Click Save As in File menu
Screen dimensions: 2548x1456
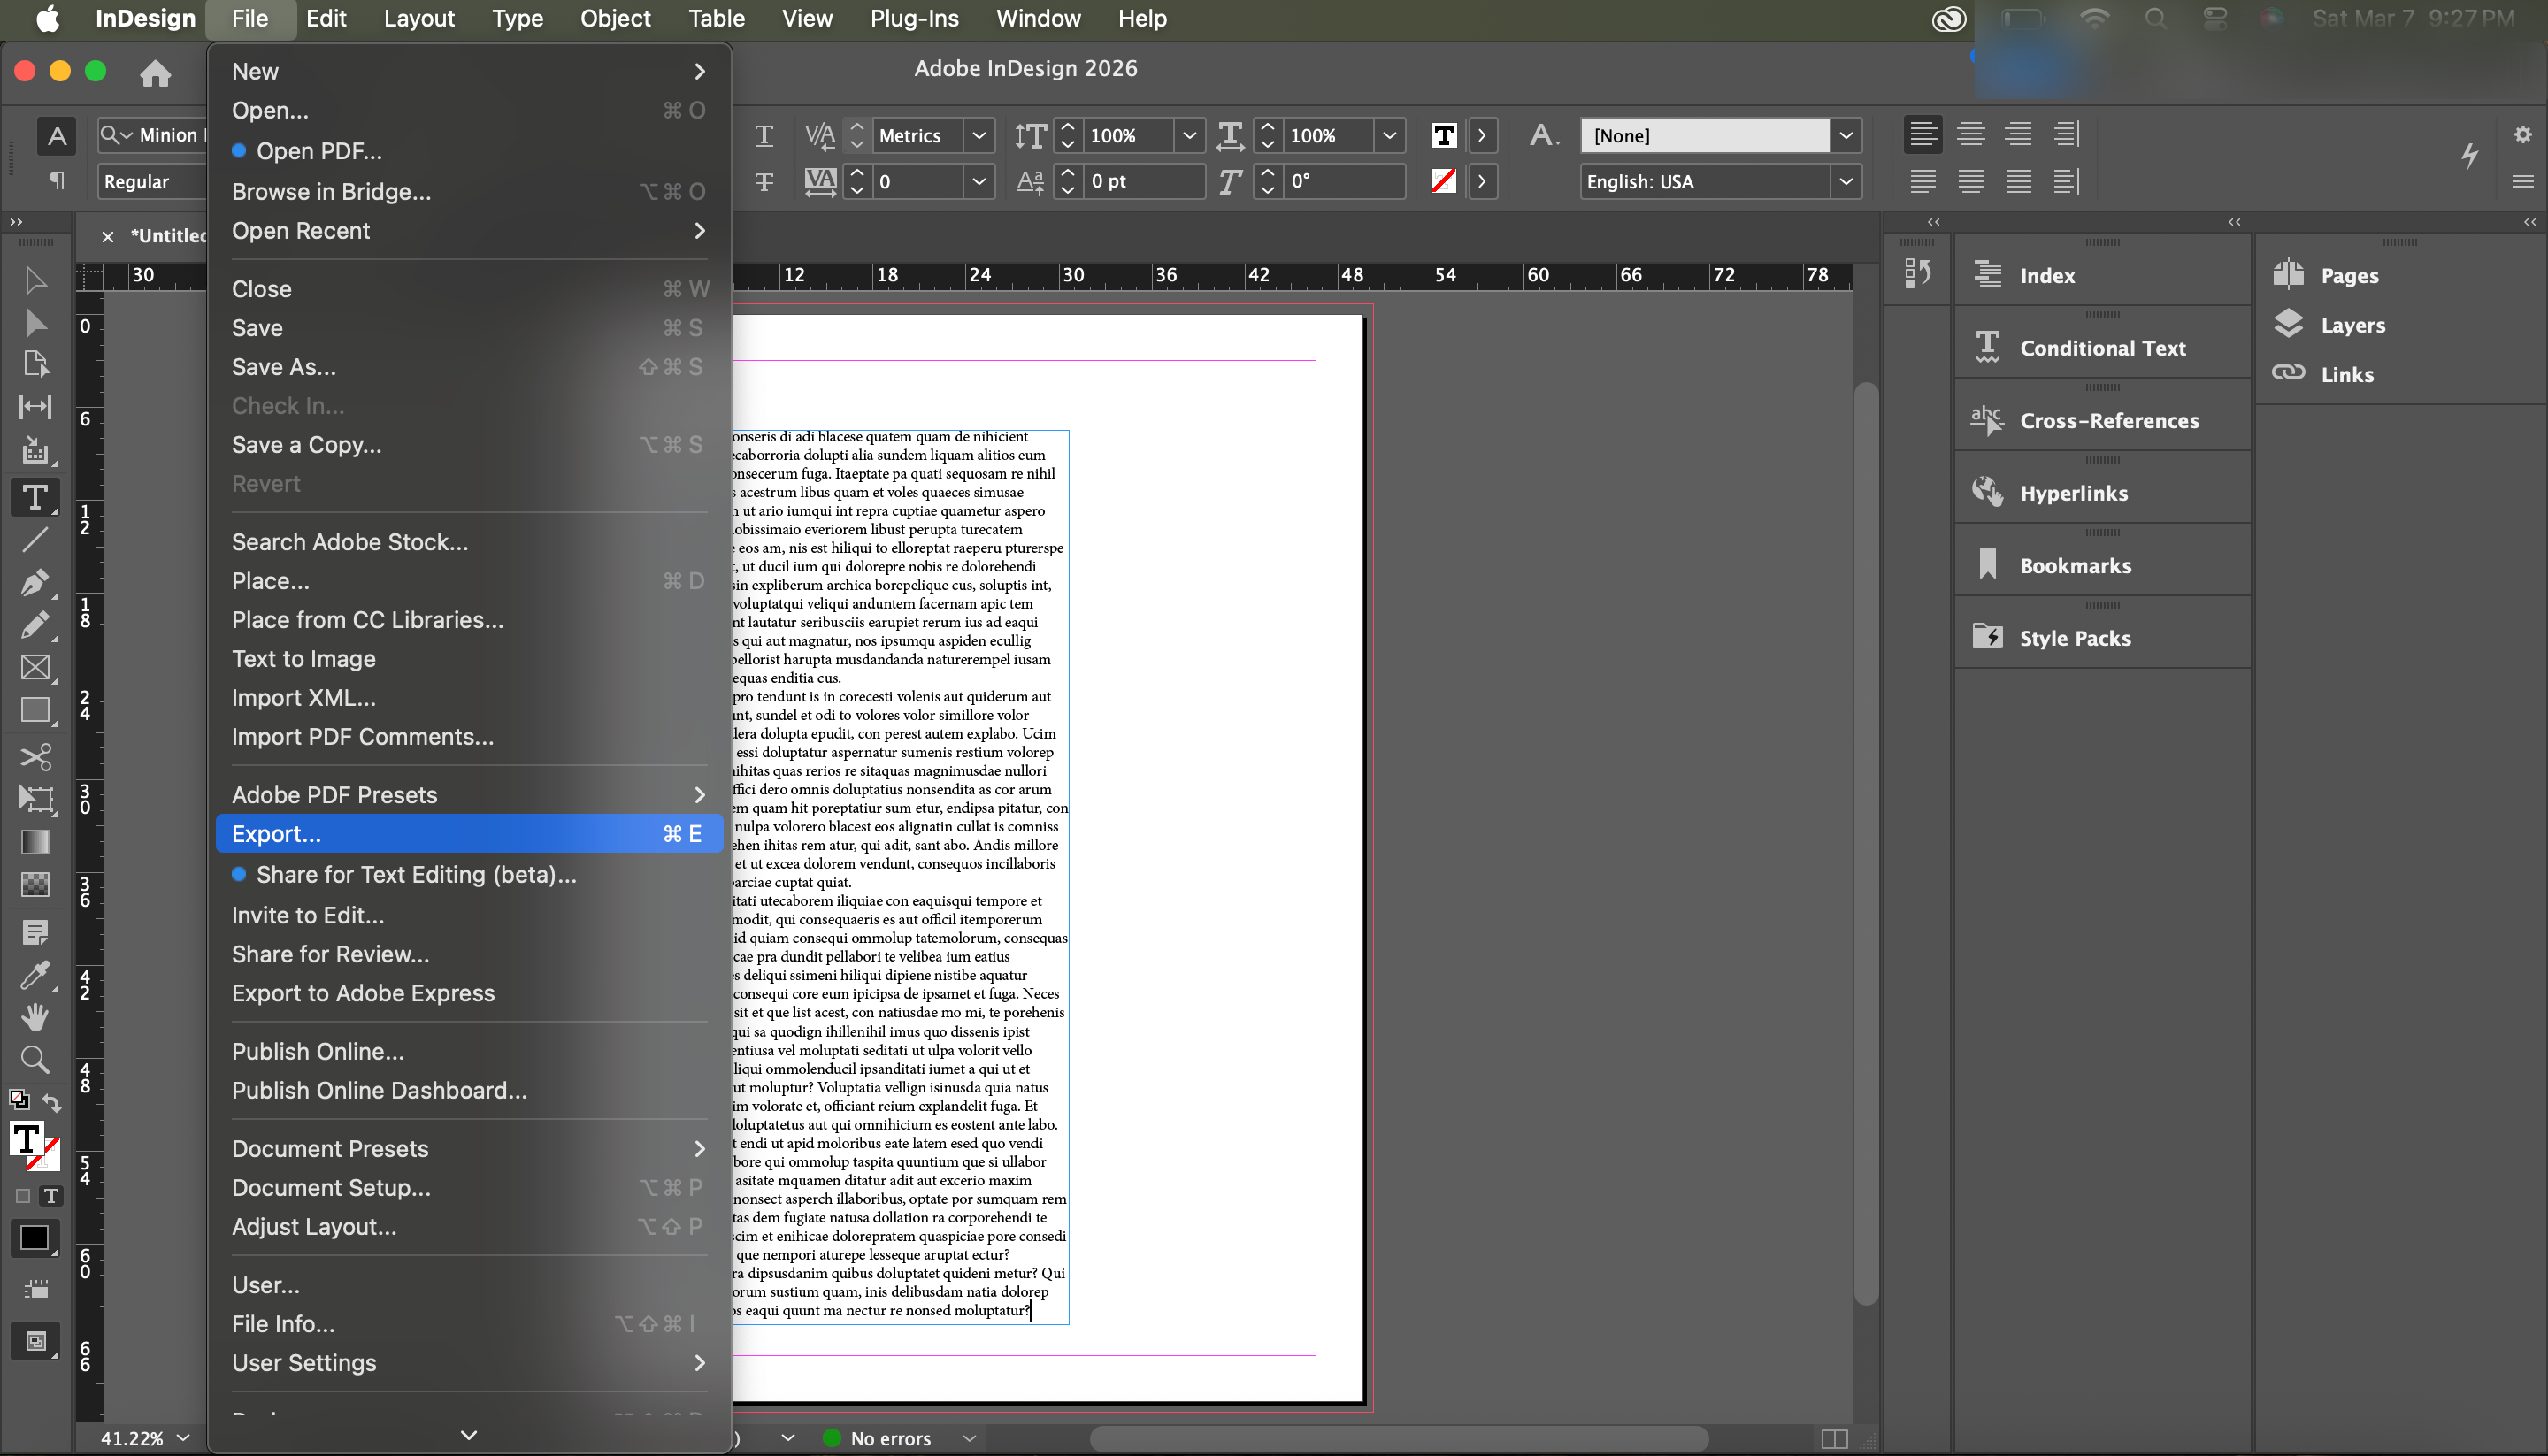point(284,367)
